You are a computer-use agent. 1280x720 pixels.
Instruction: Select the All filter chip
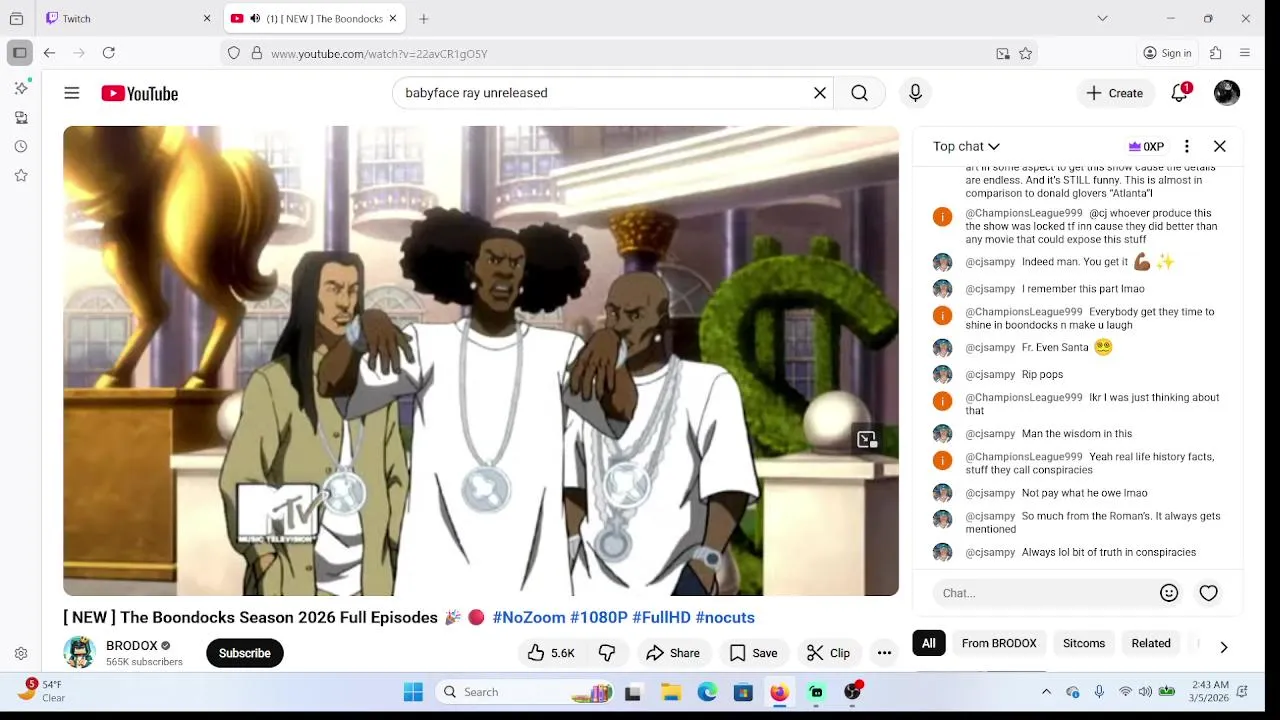click(929, 643)
